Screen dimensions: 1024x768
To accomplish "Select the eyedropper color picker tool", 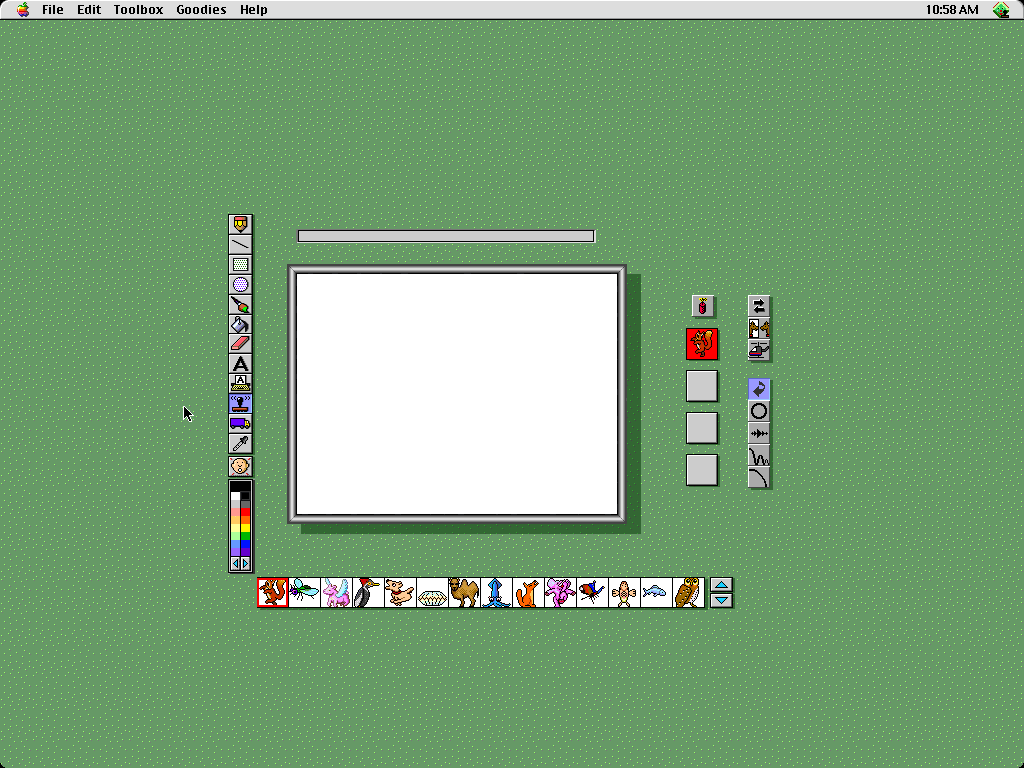I will click(x=240, y=443).
